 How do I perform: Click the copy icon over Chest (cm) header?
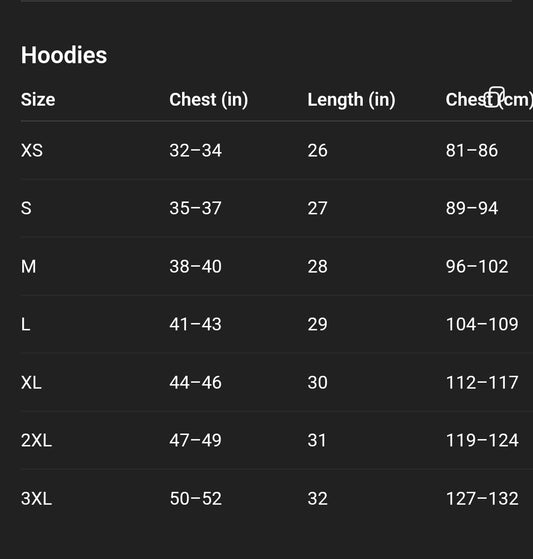click(x=496, y=97)
